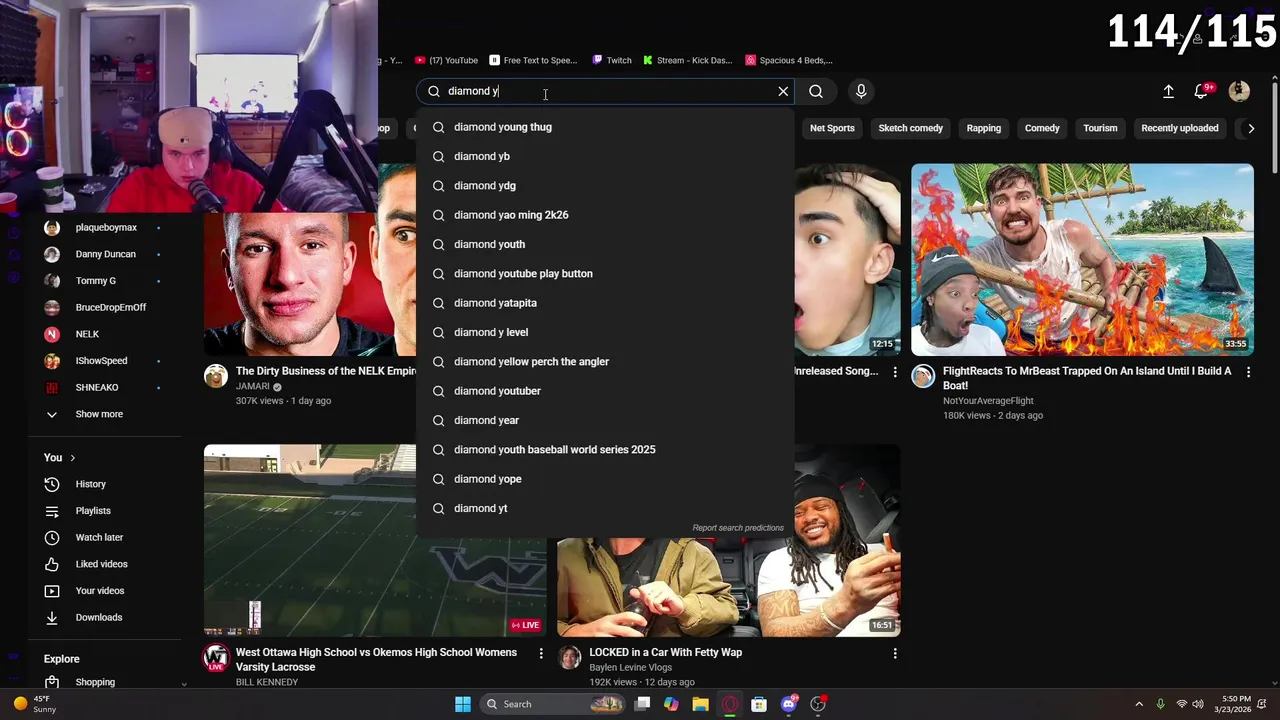Choose 'diamond youth baseball world series 2025'
The image size is (1280, 720).
click(605, 449)
